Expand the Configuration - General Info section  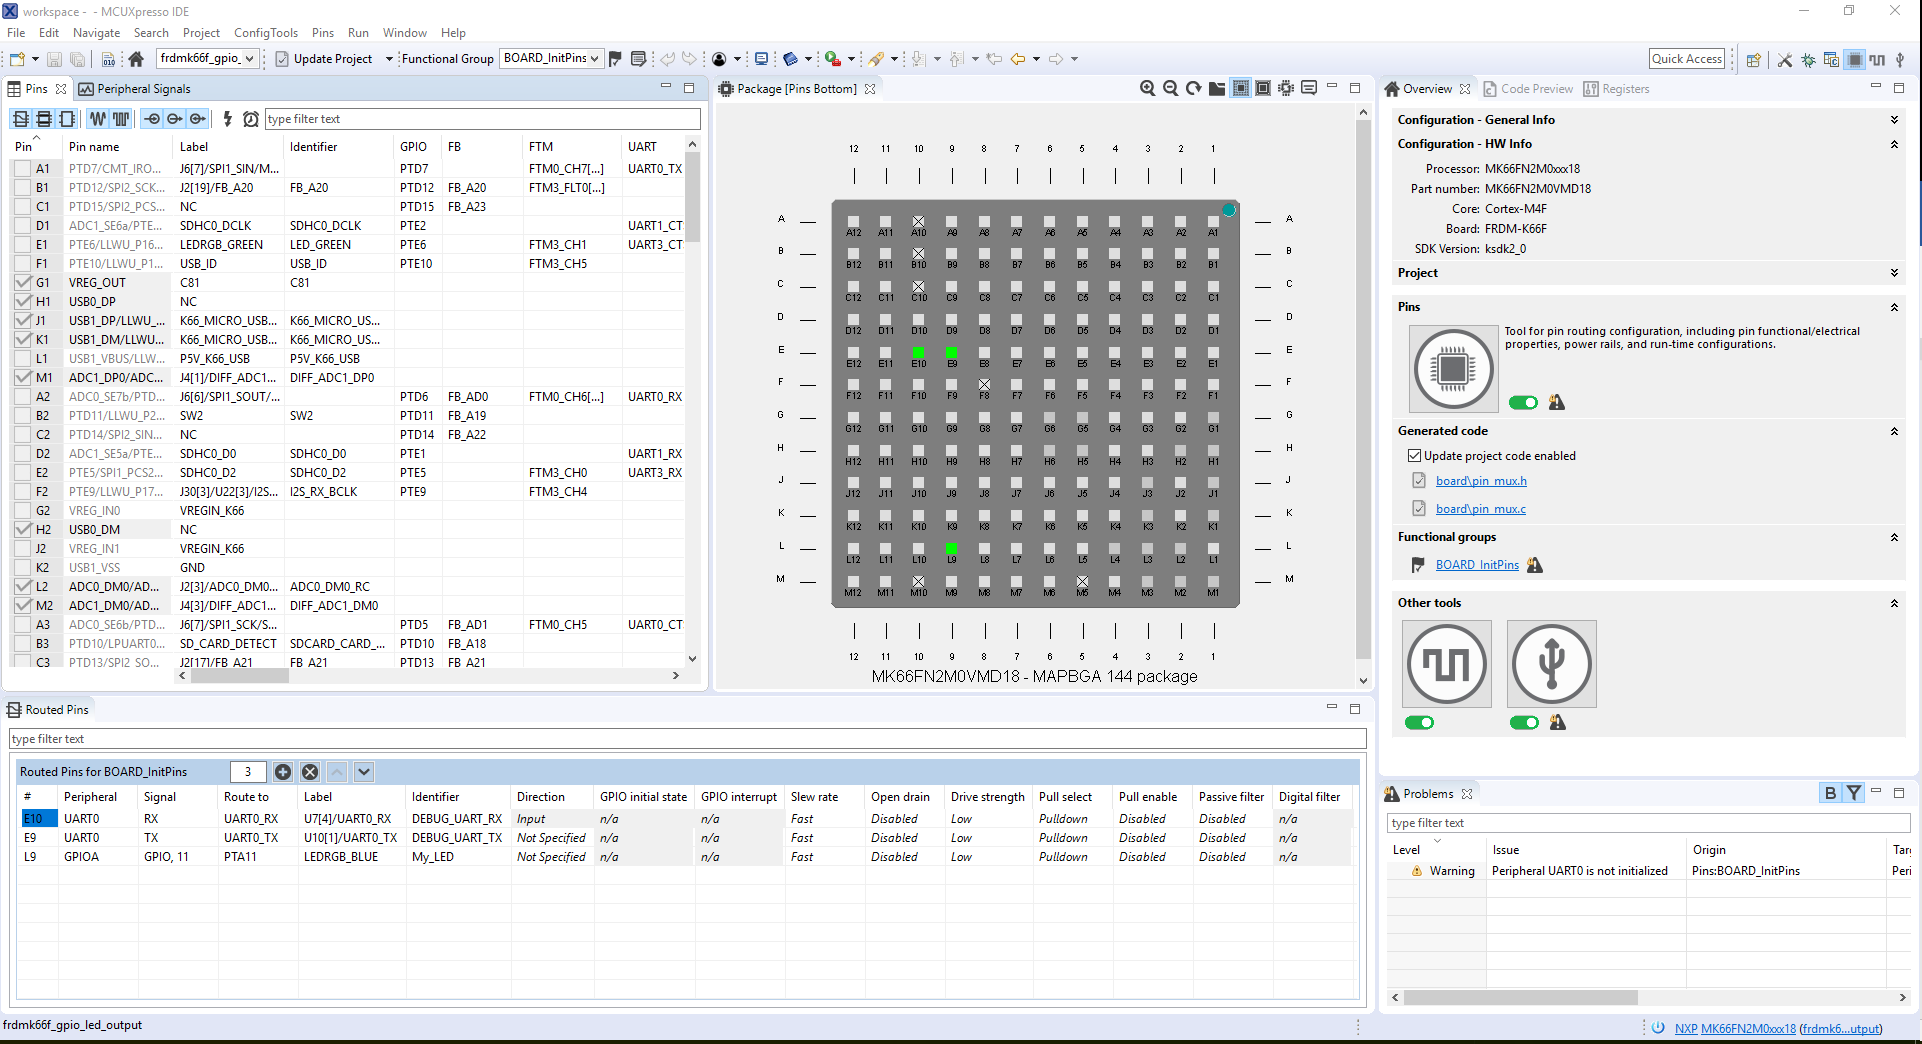[x=1893, y=120]
